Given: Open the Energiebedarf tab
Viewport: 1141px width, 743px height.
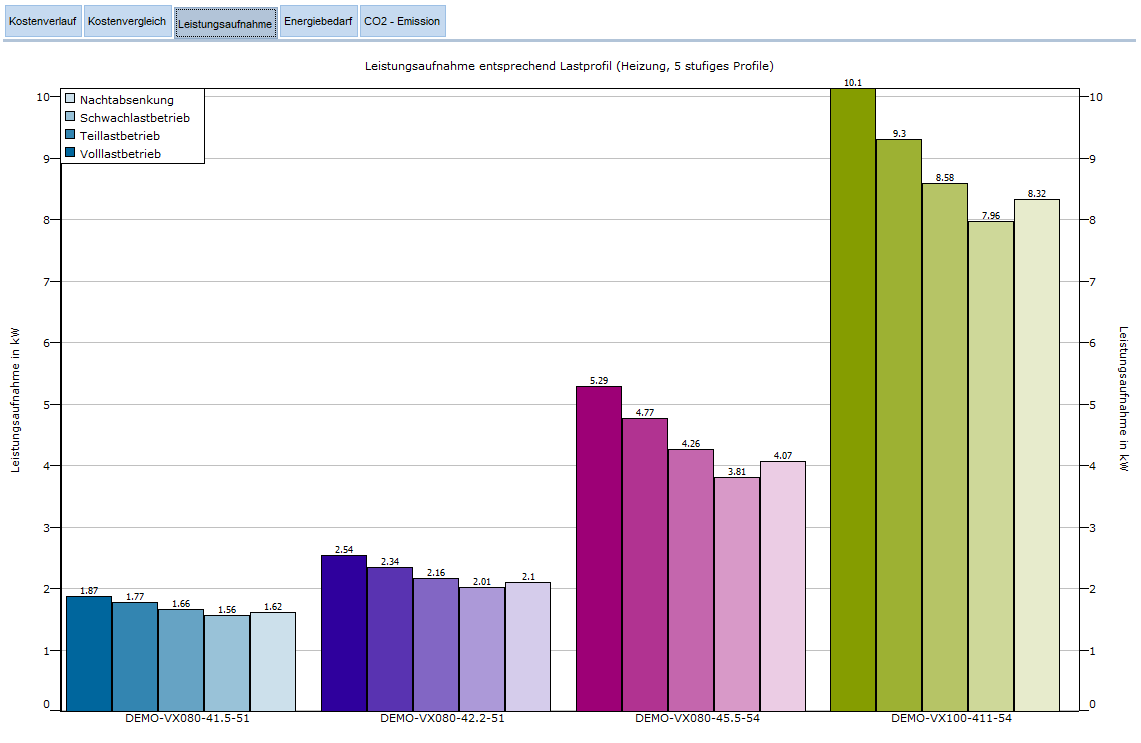Looking at the screenshot, I should point(318,21).
